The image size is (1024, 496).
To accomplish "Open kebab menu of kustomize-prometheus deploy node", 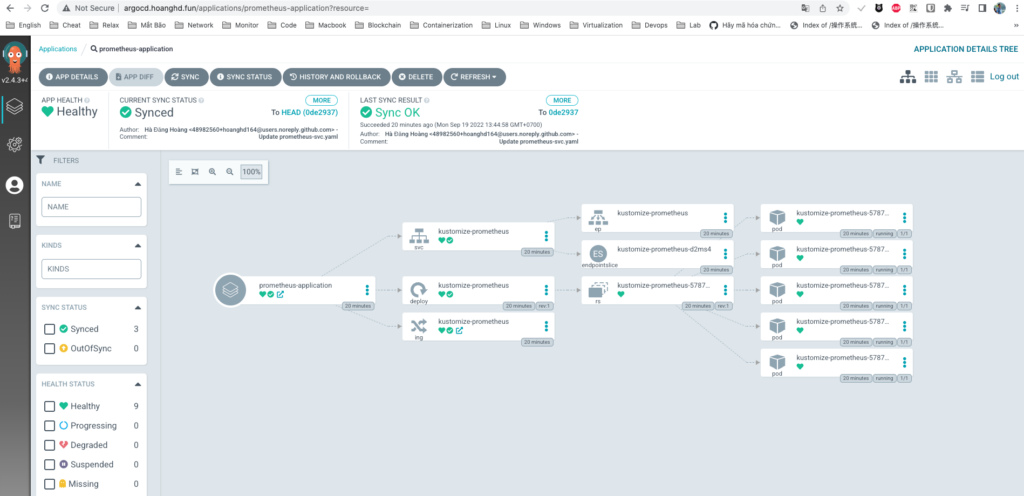I will [x=546, y=290].
